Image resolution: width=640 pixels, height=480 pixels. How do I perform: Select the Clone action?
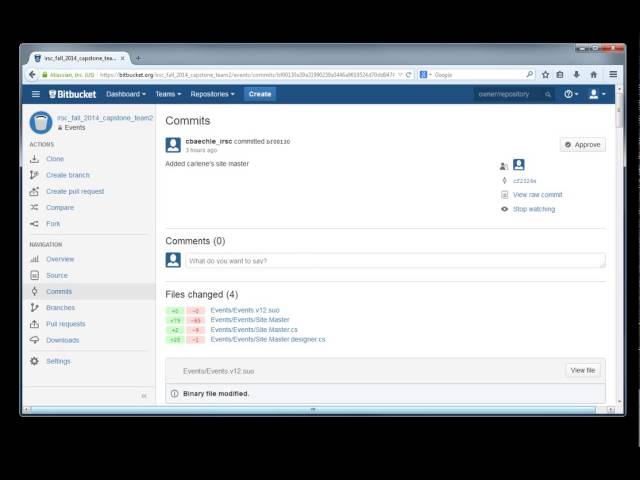click(55, 159)
